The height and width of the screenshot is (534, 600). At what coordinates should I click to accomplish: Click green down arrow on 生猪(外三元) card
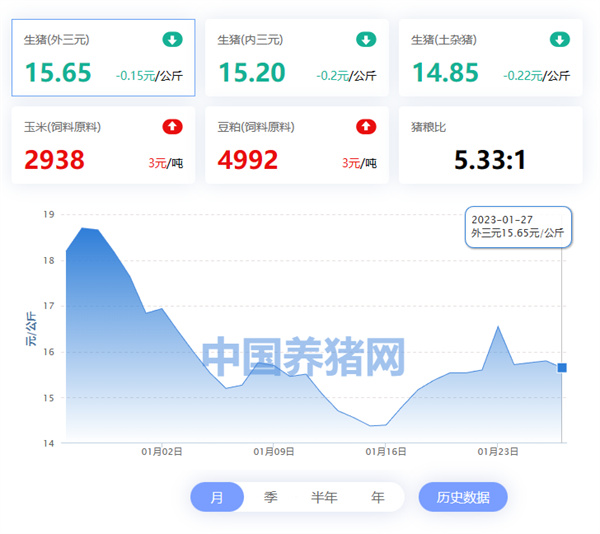click(x=172, y=40)
